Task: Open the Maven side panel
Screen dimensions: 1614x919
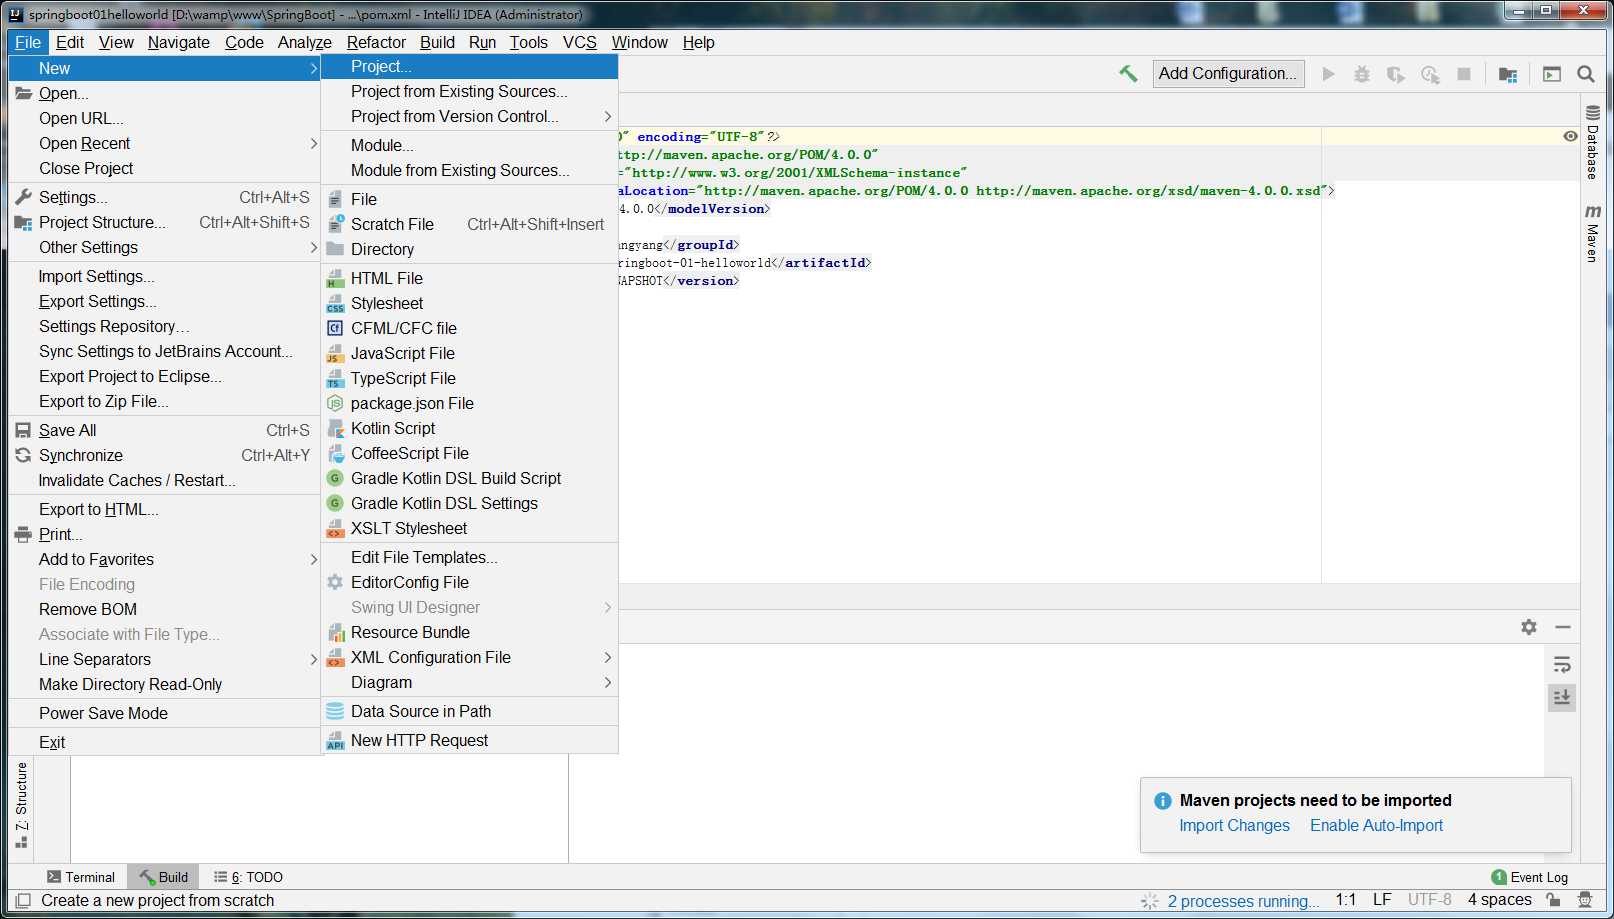Action: coord(1592,232)
